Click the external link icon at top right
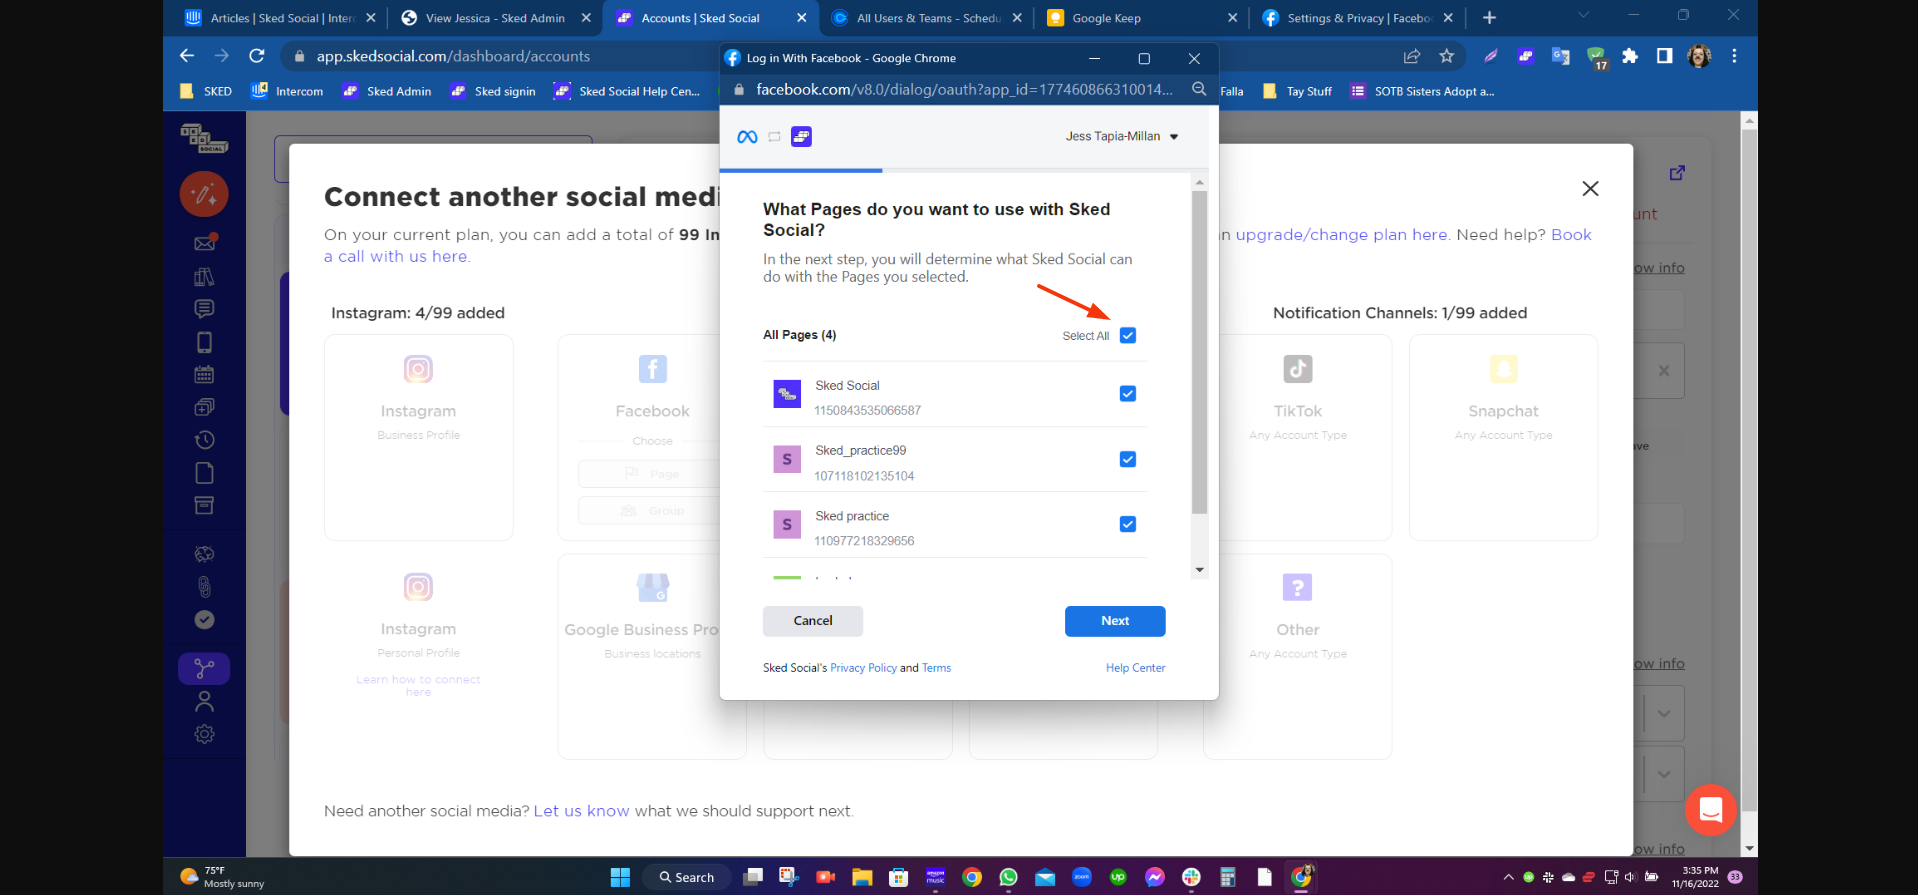 1677,173
